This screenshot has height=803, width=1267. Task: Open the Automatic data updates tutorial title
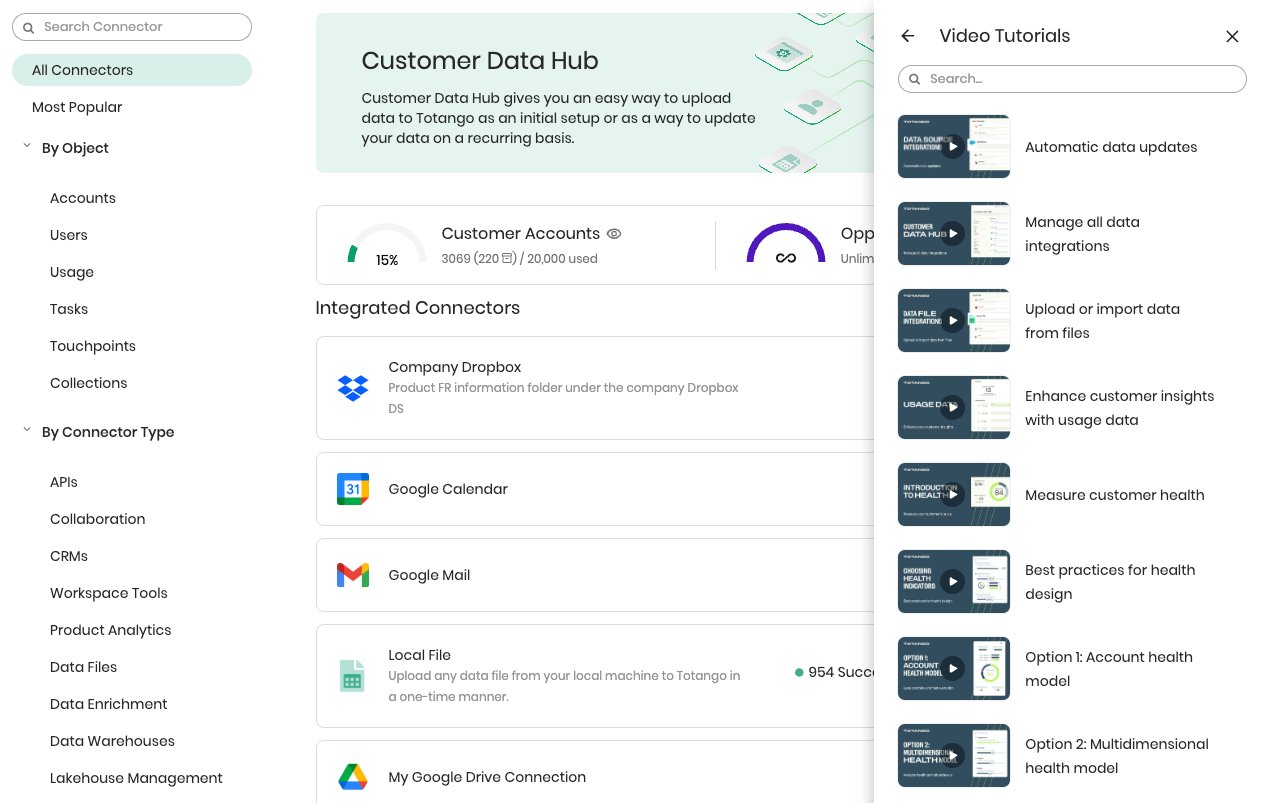tap(1111, 147)
